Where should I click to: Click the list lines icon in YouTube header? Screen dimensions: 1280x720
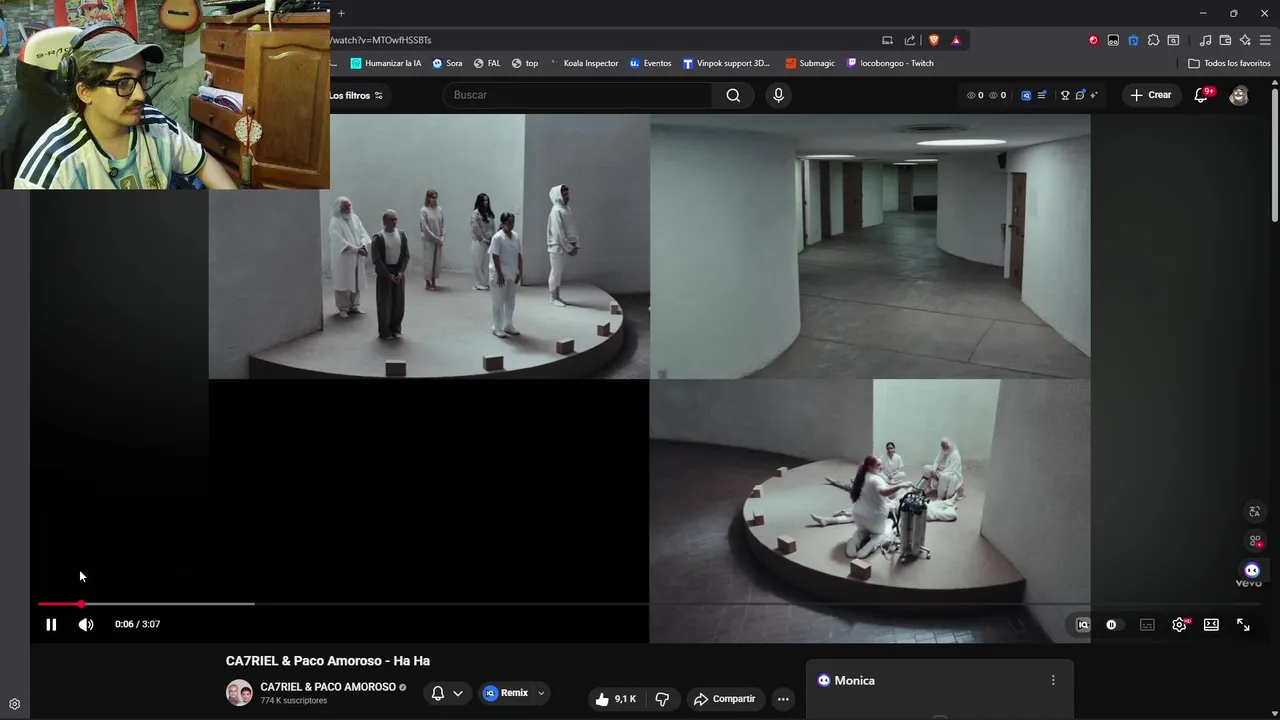click(x=1042, y=95)
